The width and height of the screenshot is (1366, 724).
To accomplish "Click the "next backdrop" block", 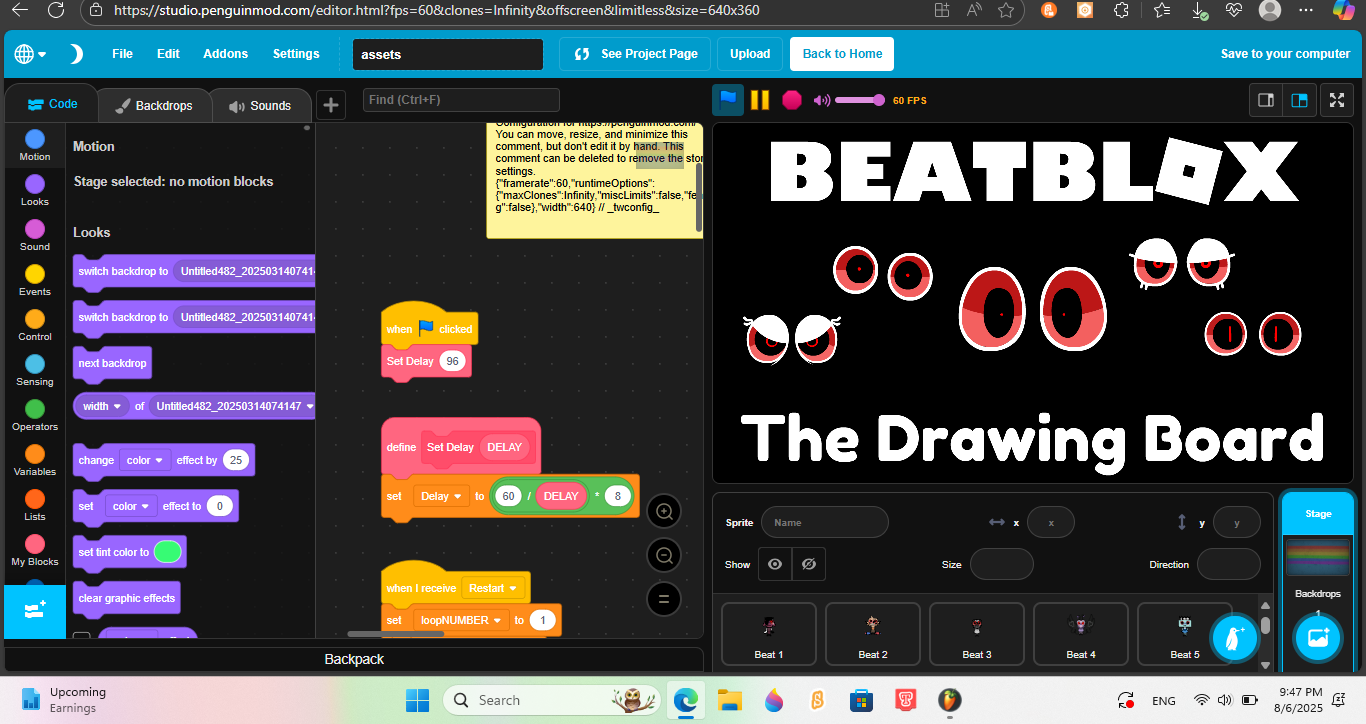I will (112, 363).
